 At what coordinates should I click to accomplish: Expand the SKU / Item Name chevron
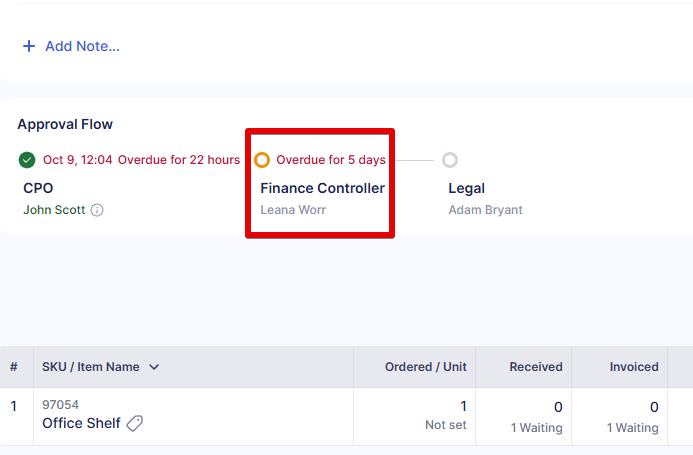point(154,367)
